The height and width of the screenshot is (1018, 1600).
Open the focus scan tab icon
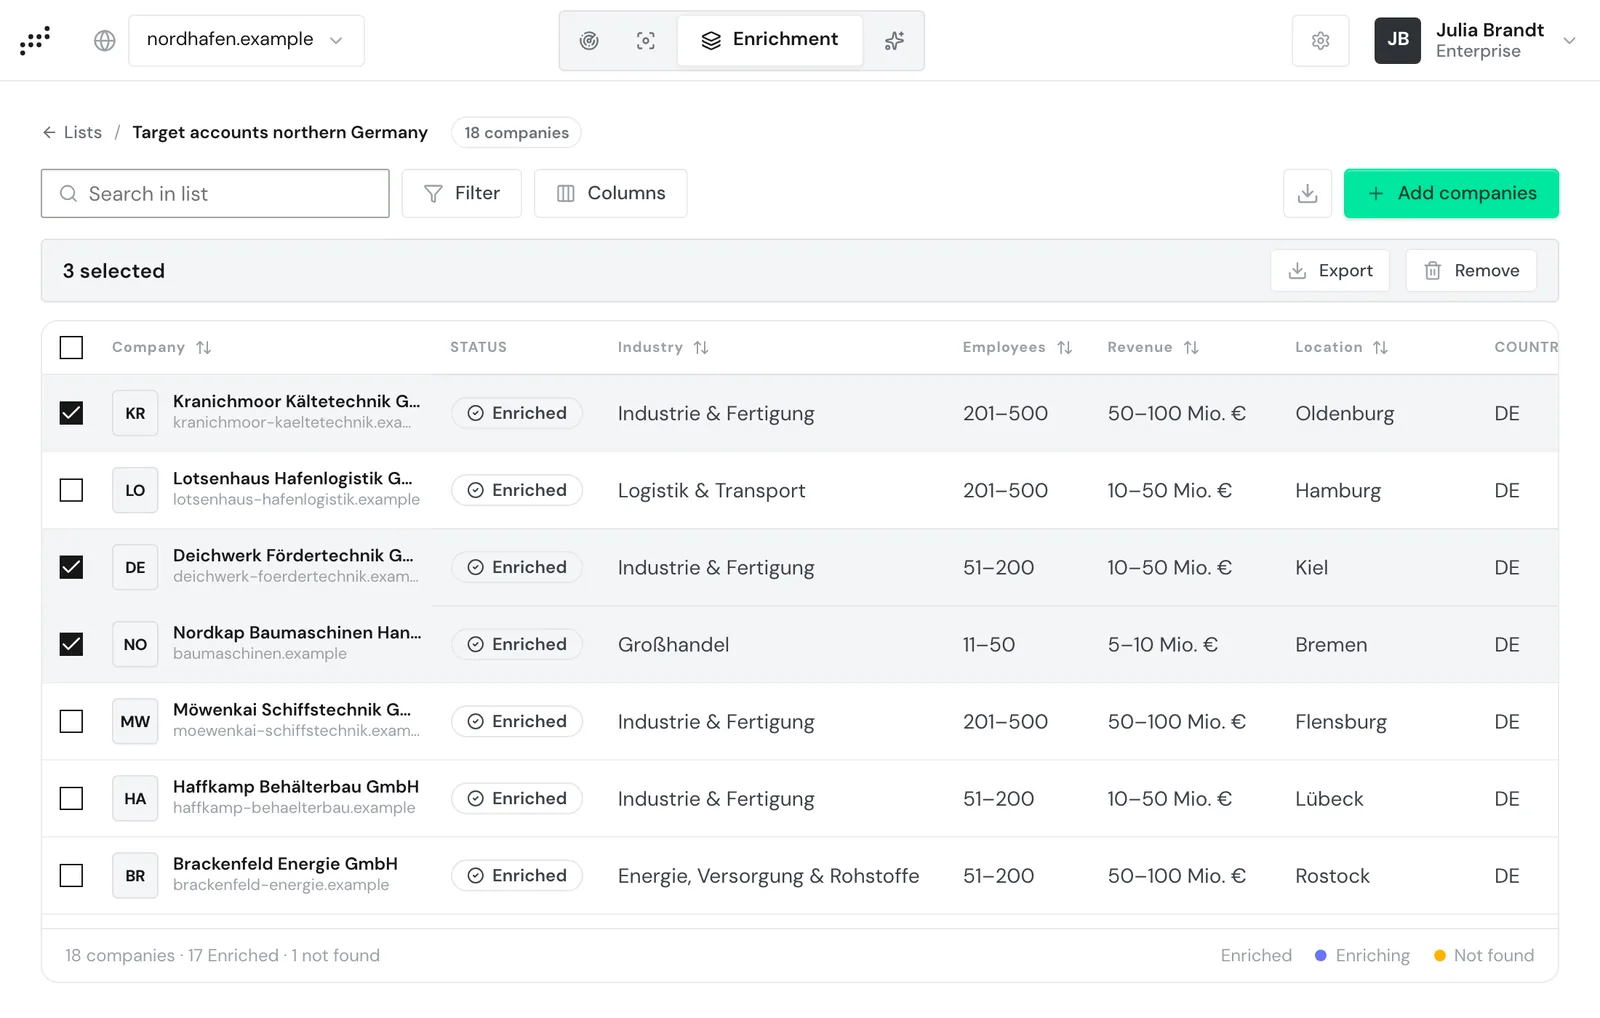tap(646, 40)
